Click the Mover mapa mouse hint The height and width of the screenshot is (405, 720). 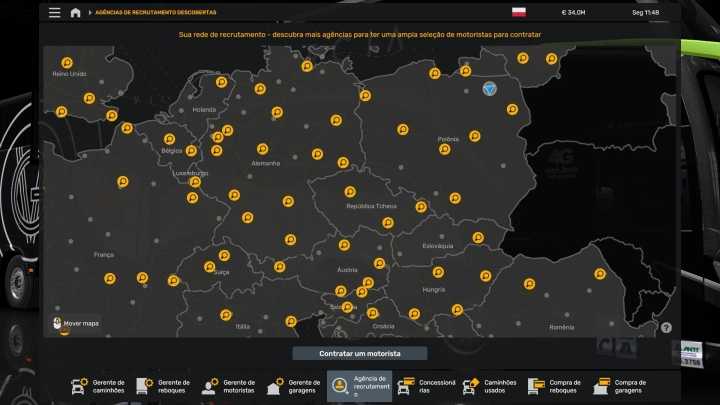76,323
